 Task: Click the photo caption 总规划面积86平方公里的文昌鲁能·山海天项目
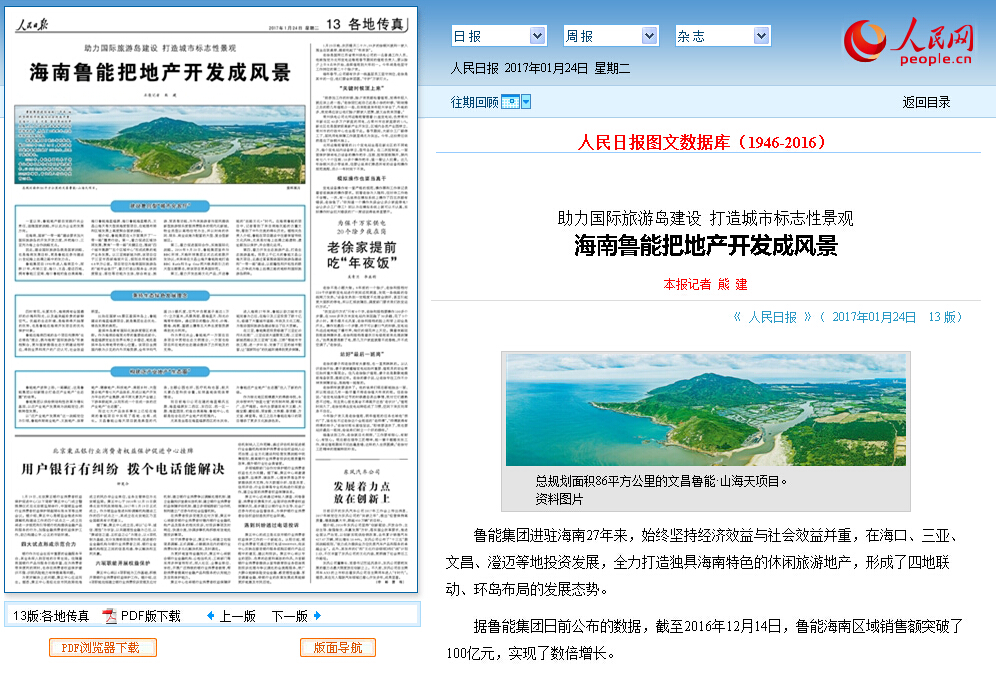(661, 481)
